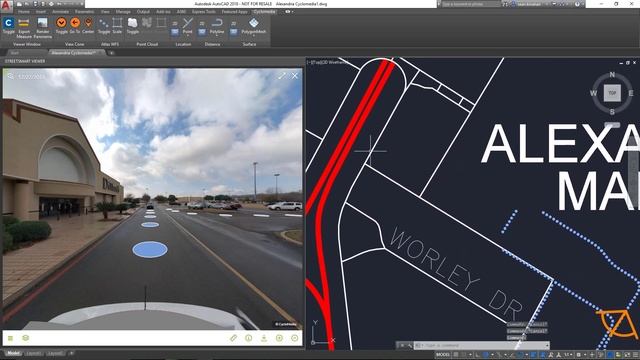Toggle the View Cone display

pyautogui.click(x=61, y=25)
